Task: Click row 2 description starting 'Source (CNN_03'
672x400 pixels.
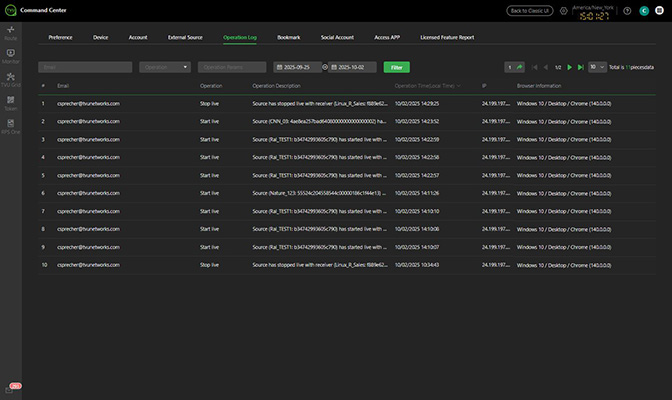Action: [319, 122]
